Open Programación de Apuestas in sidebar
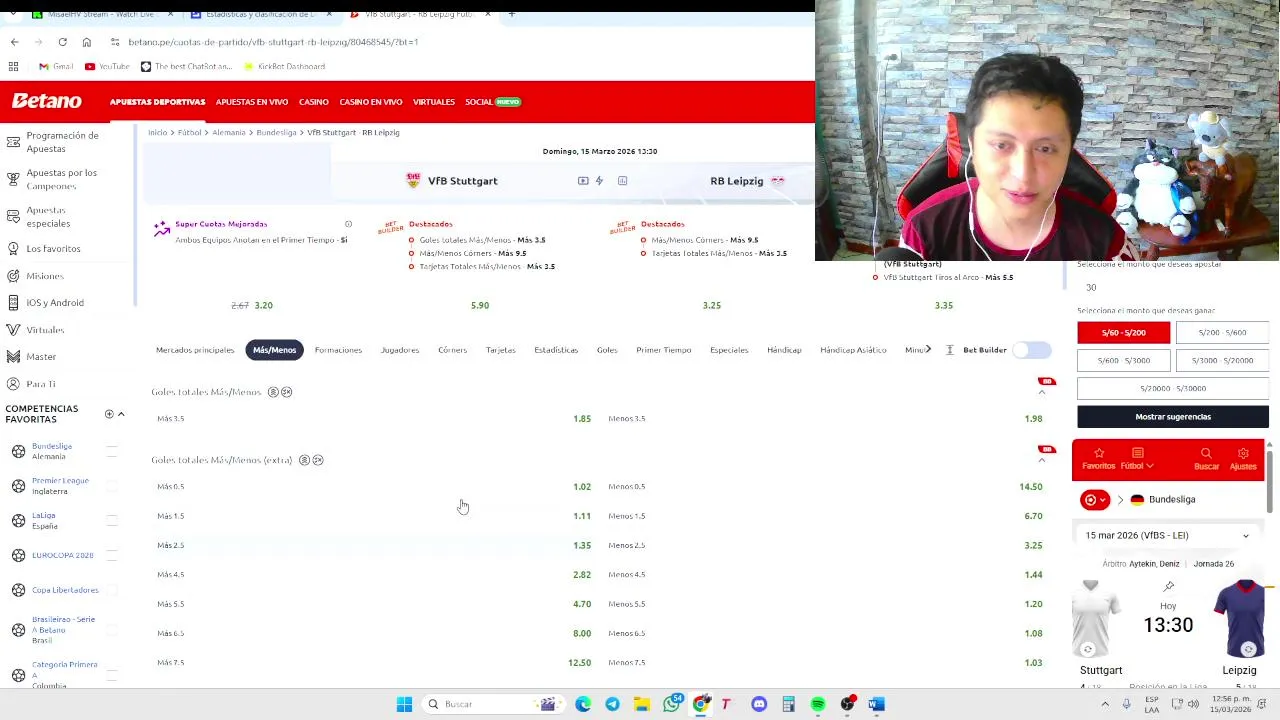Screen dimensions: 1280x720 pyautogui.click(x=62, y=142)
